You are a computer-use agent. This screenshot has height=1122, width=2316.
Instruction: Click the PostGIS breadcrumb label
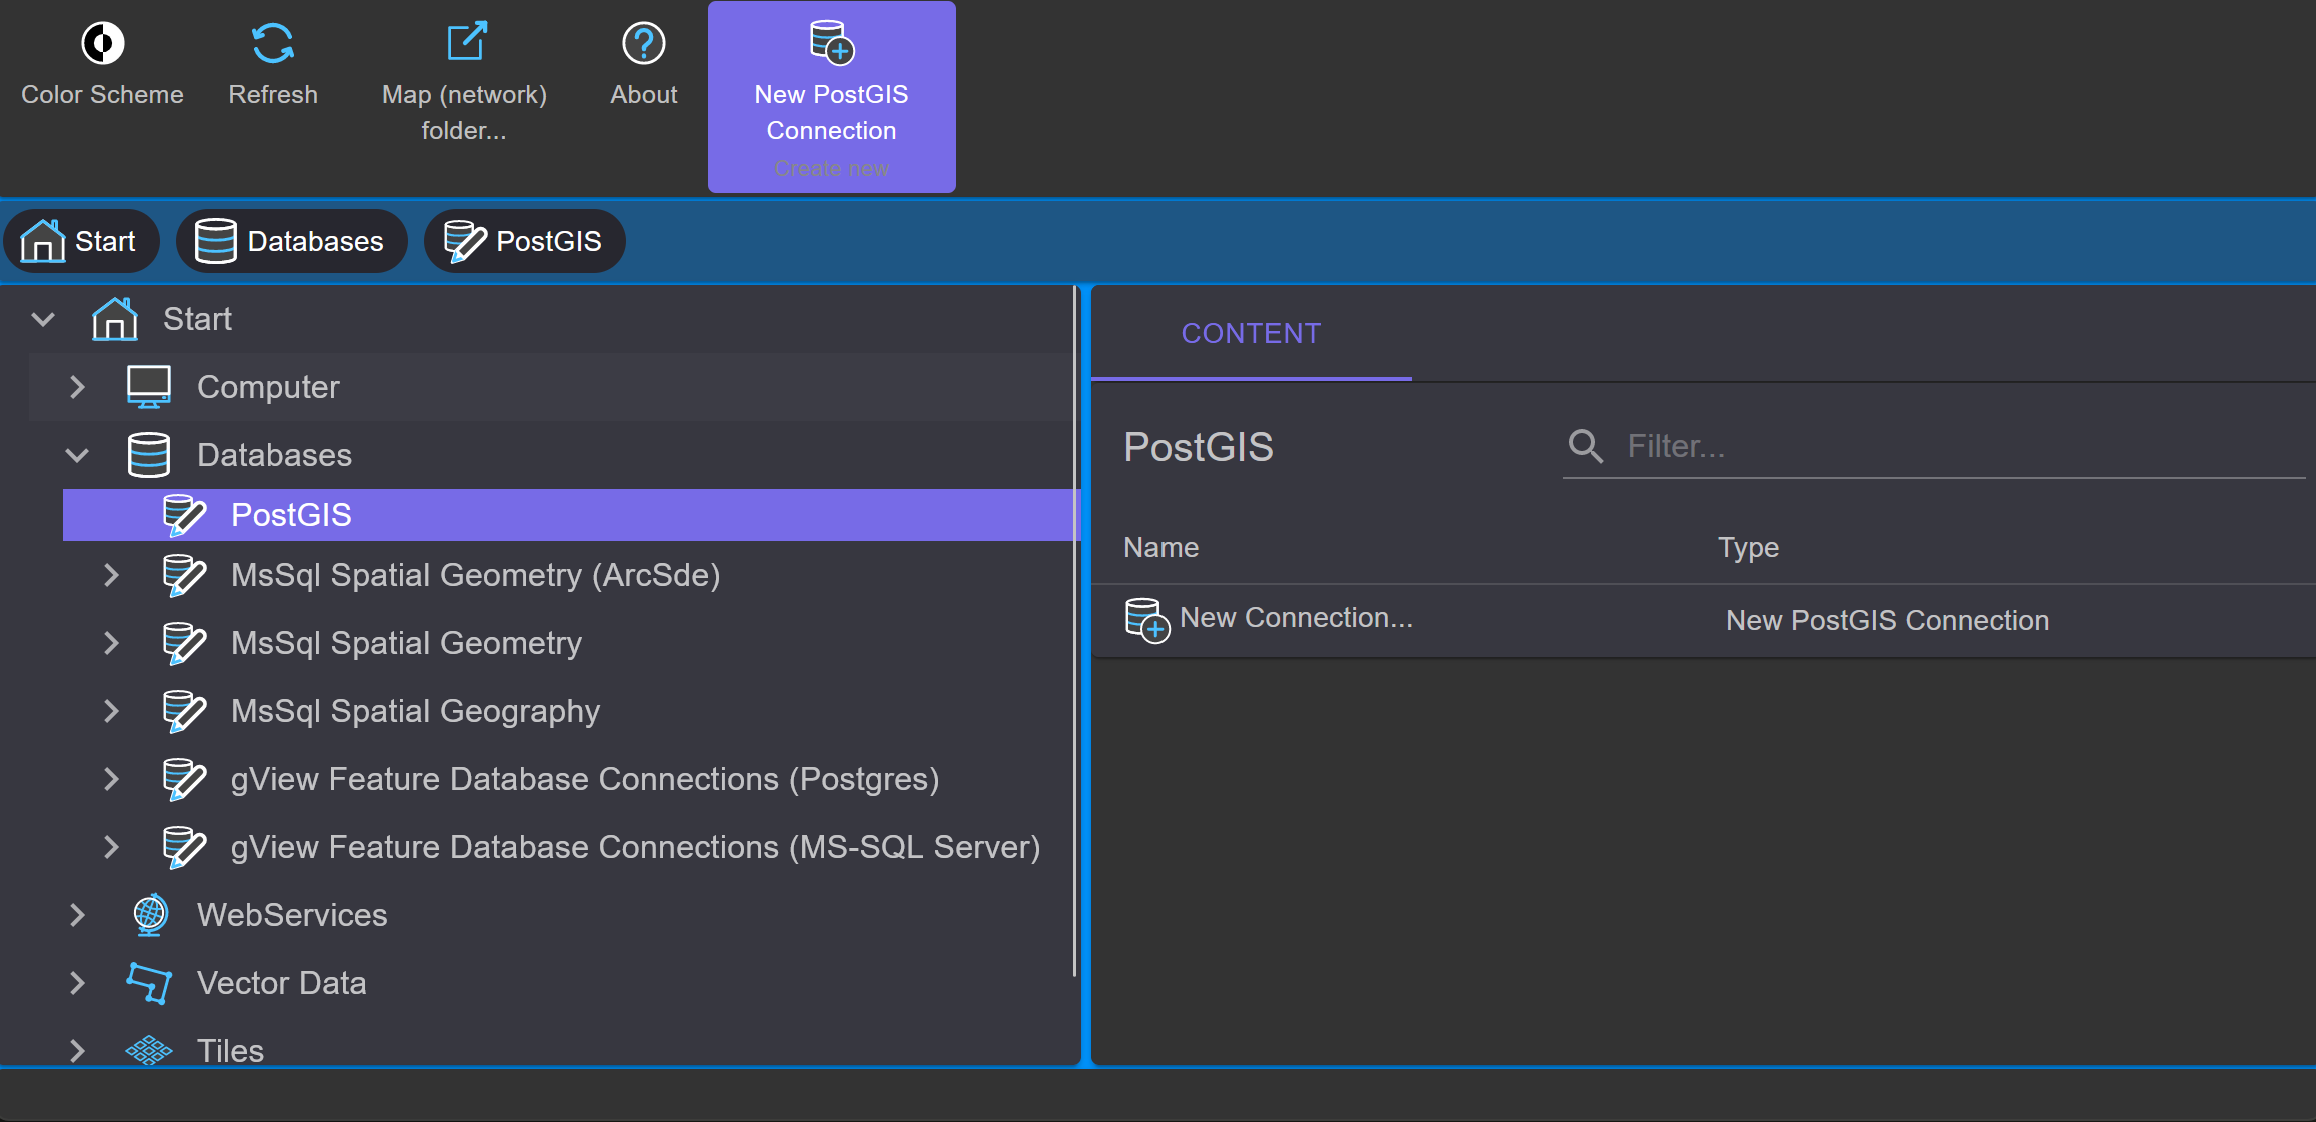point(549,241)
